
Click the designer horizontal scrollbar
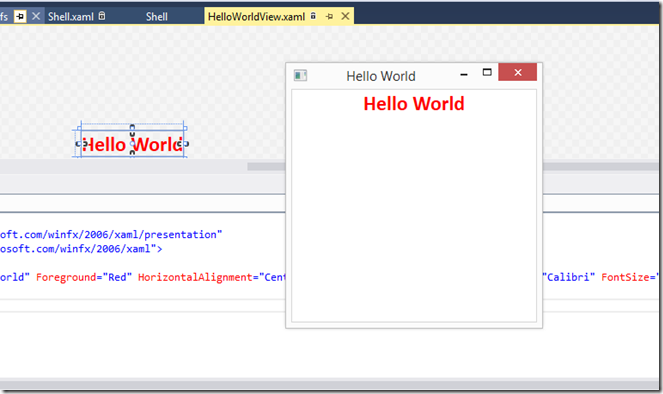[x=266, y=167]
